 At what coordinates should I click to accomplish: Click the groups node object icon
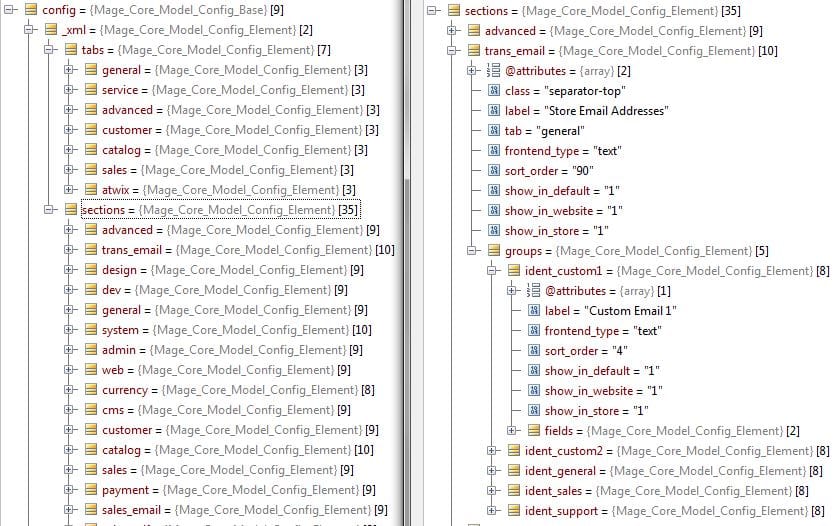click(494, 250)
